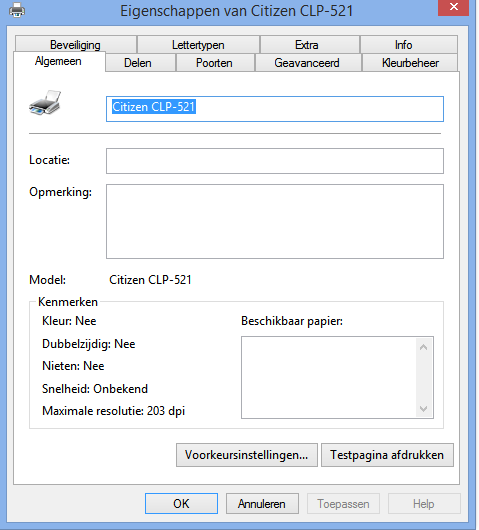This screenshot has height=530, width=479.
Task: Click the Algemeen tab
Action: coord(59,61)
